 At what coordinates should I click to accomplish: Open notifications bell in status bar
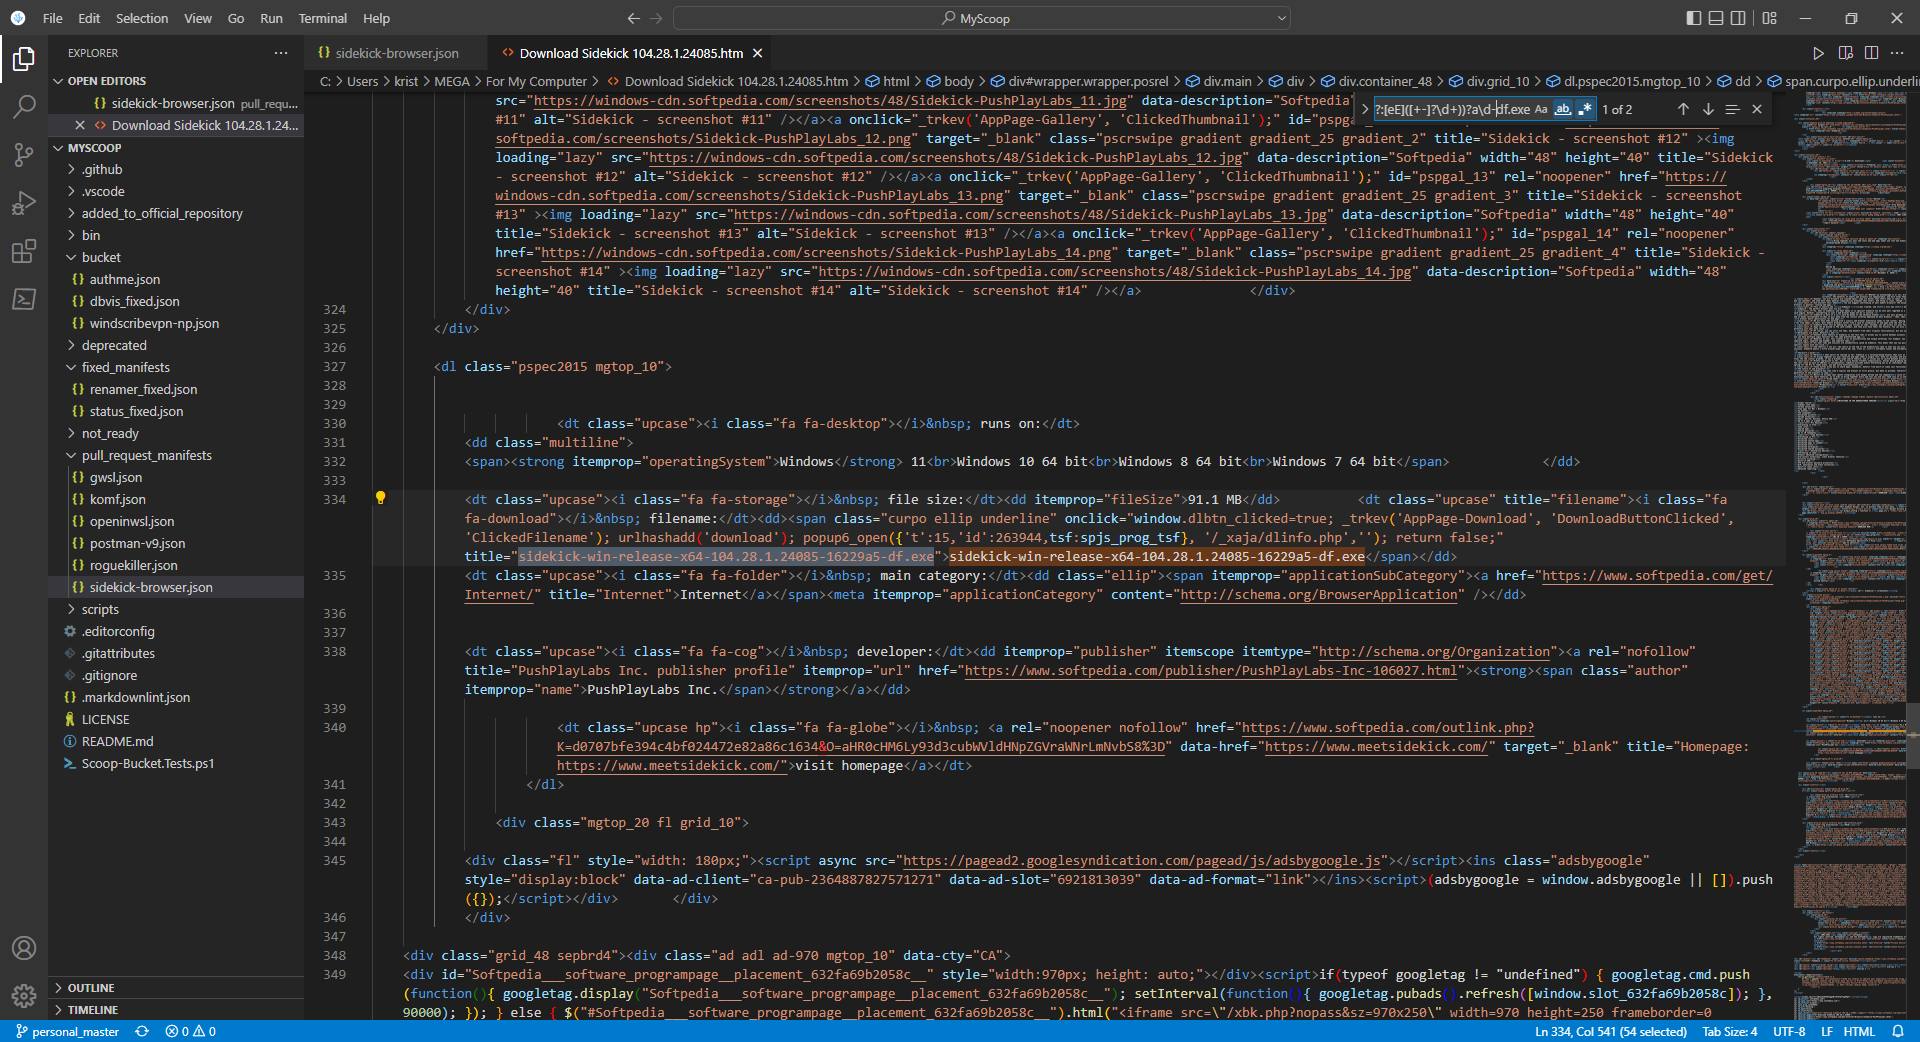coord(1898,1031)
